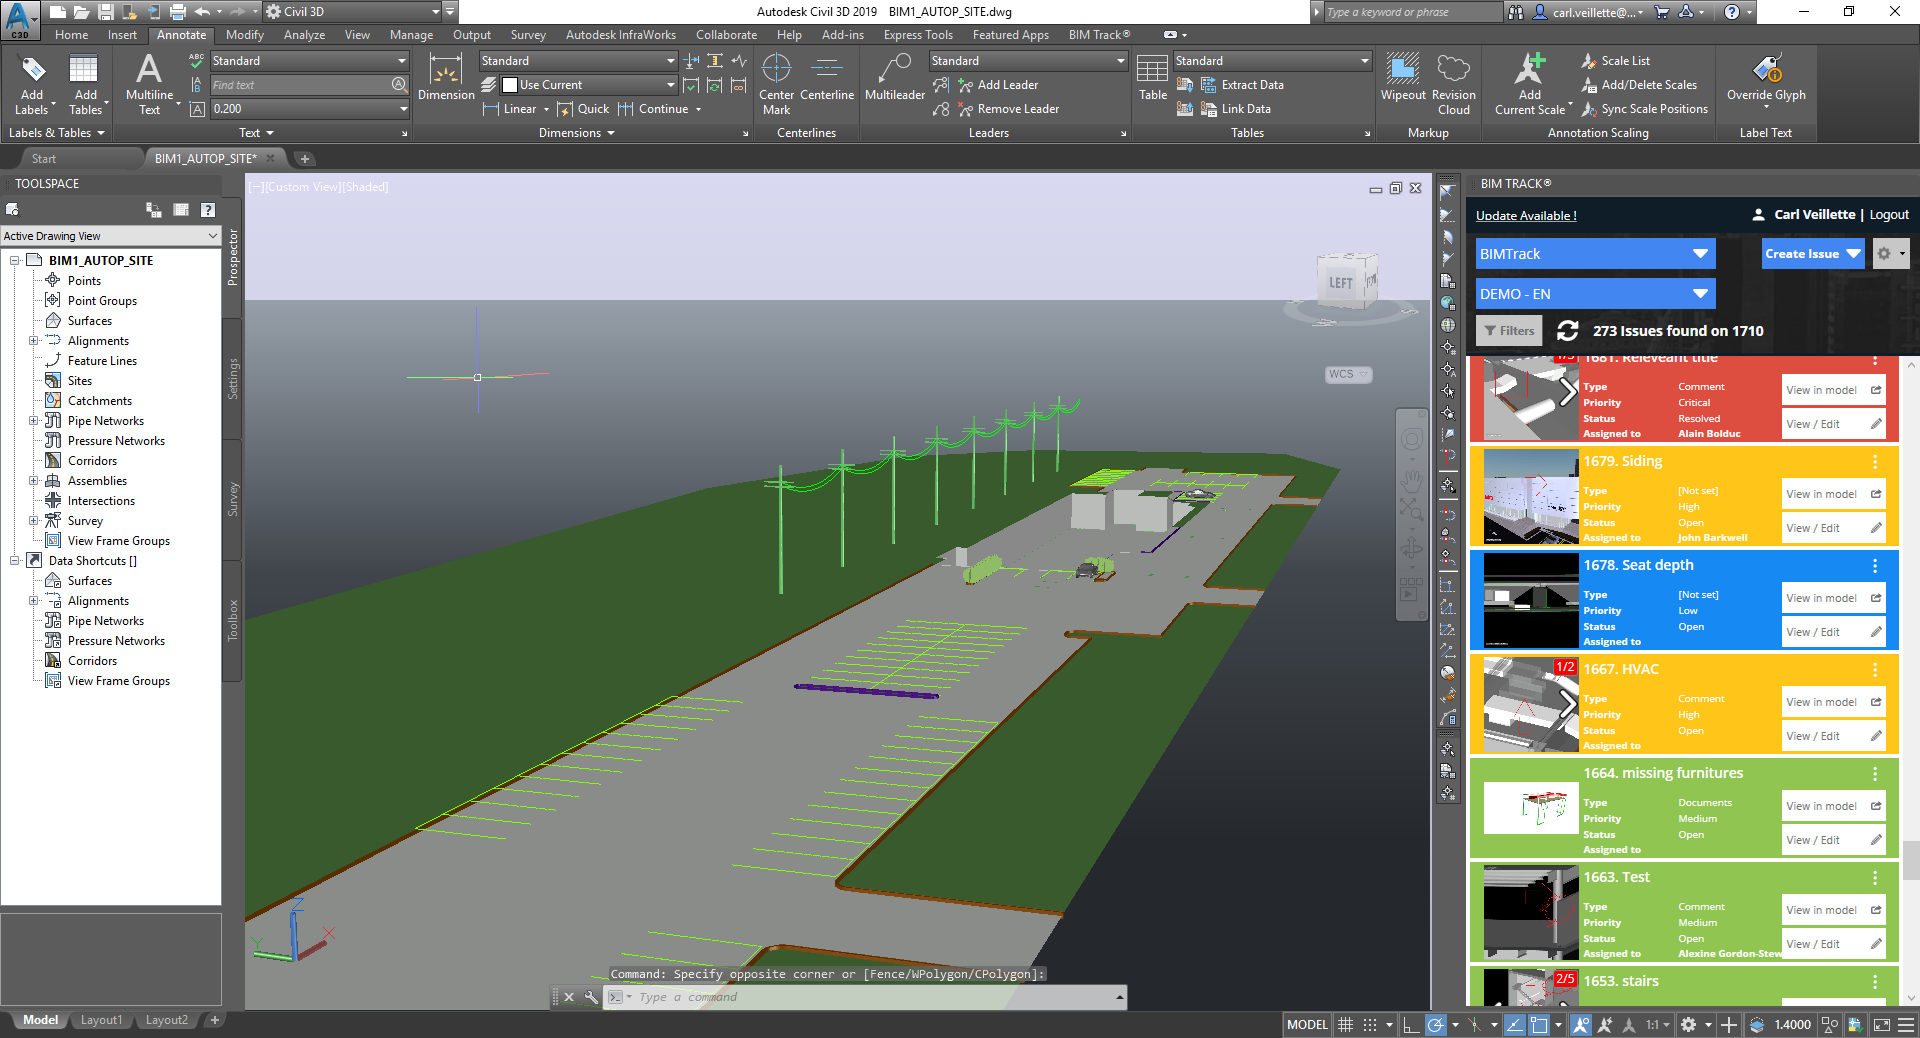
Task: Toggle snap mode in status bar
Action: pos(1370,1024)
